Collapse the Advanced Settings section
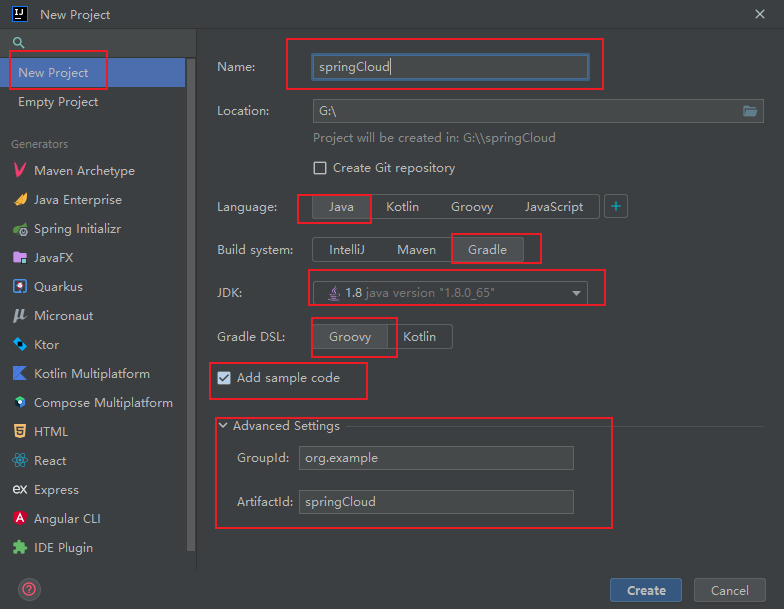The image size is (784, 609). [223, 426]
